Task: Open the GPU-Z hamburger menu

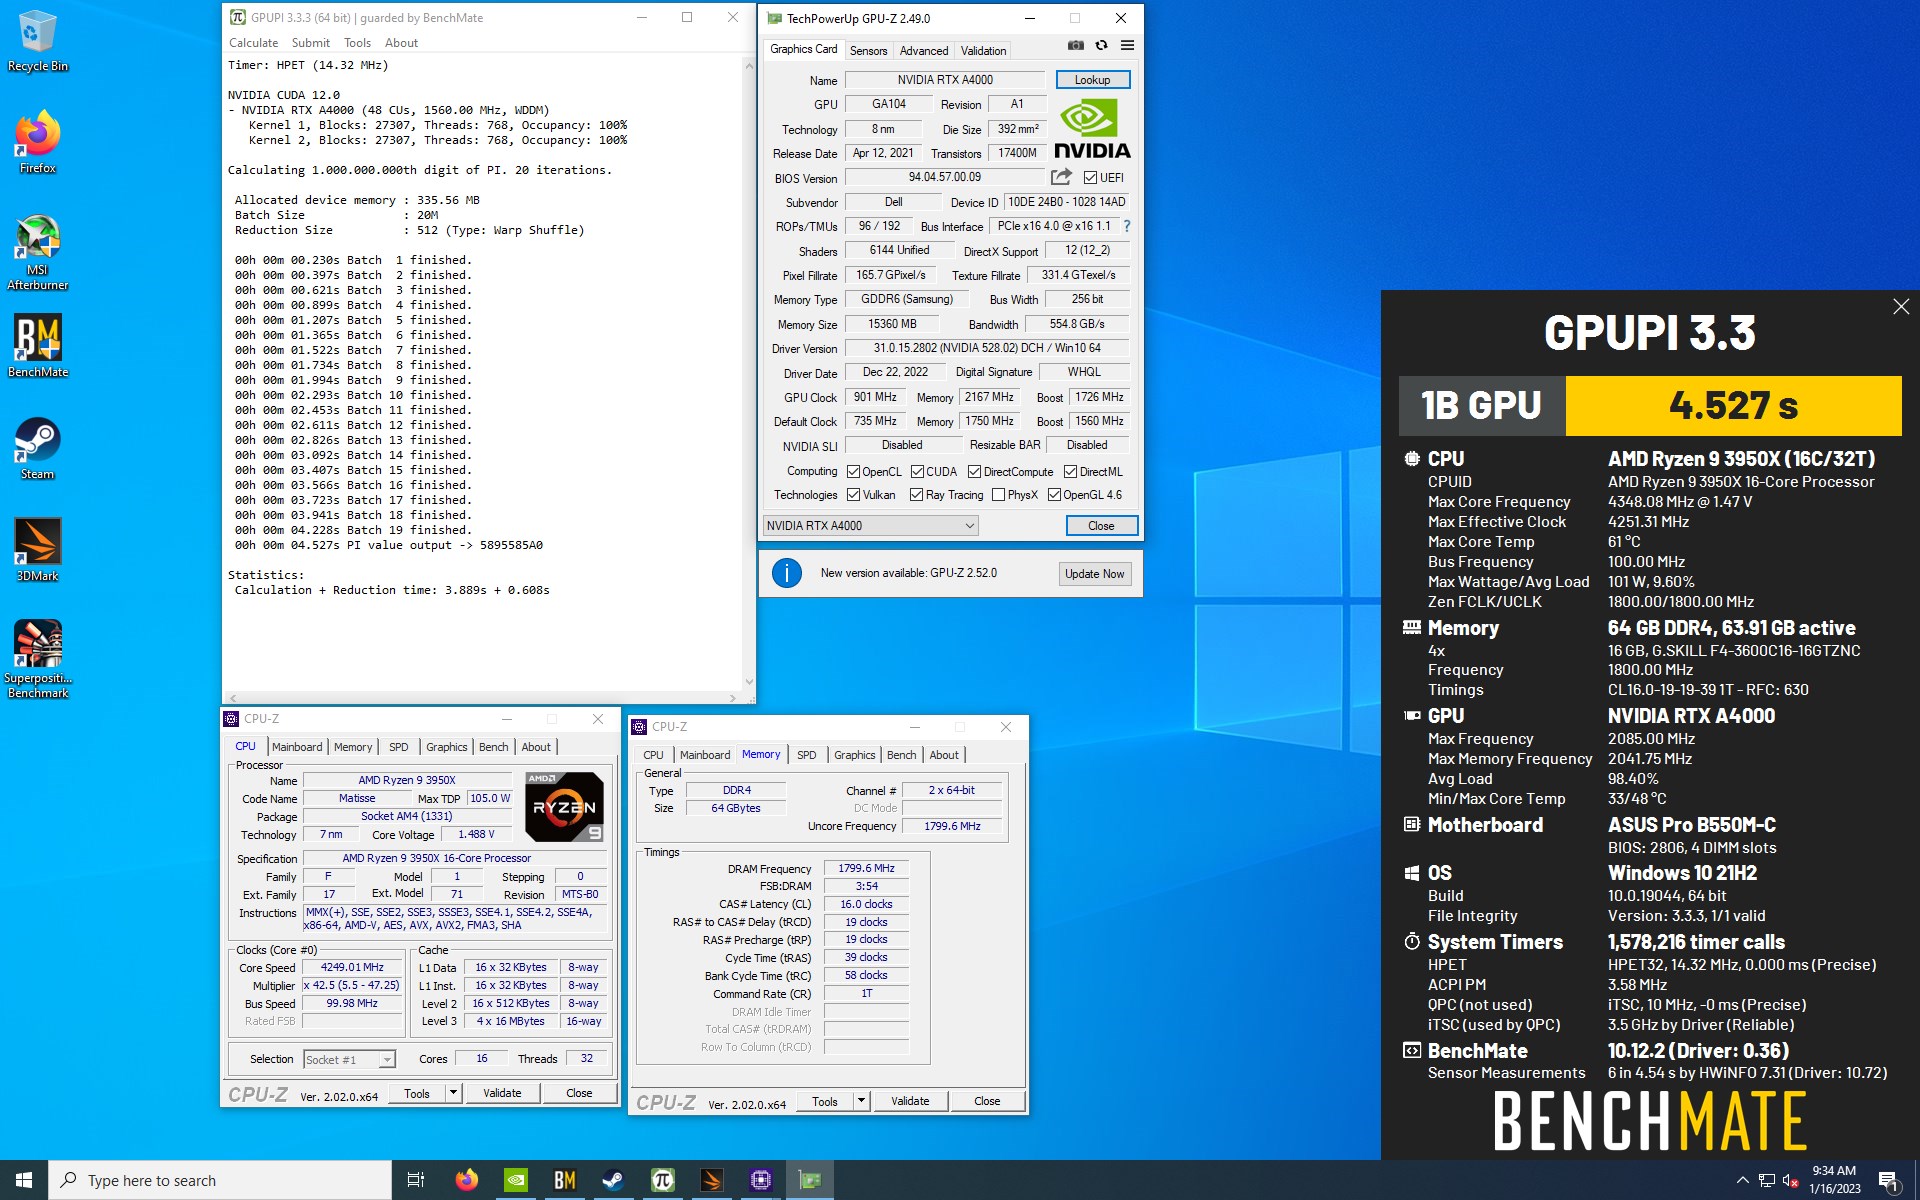Action: pyautogui.click(x=1127, y=45)
